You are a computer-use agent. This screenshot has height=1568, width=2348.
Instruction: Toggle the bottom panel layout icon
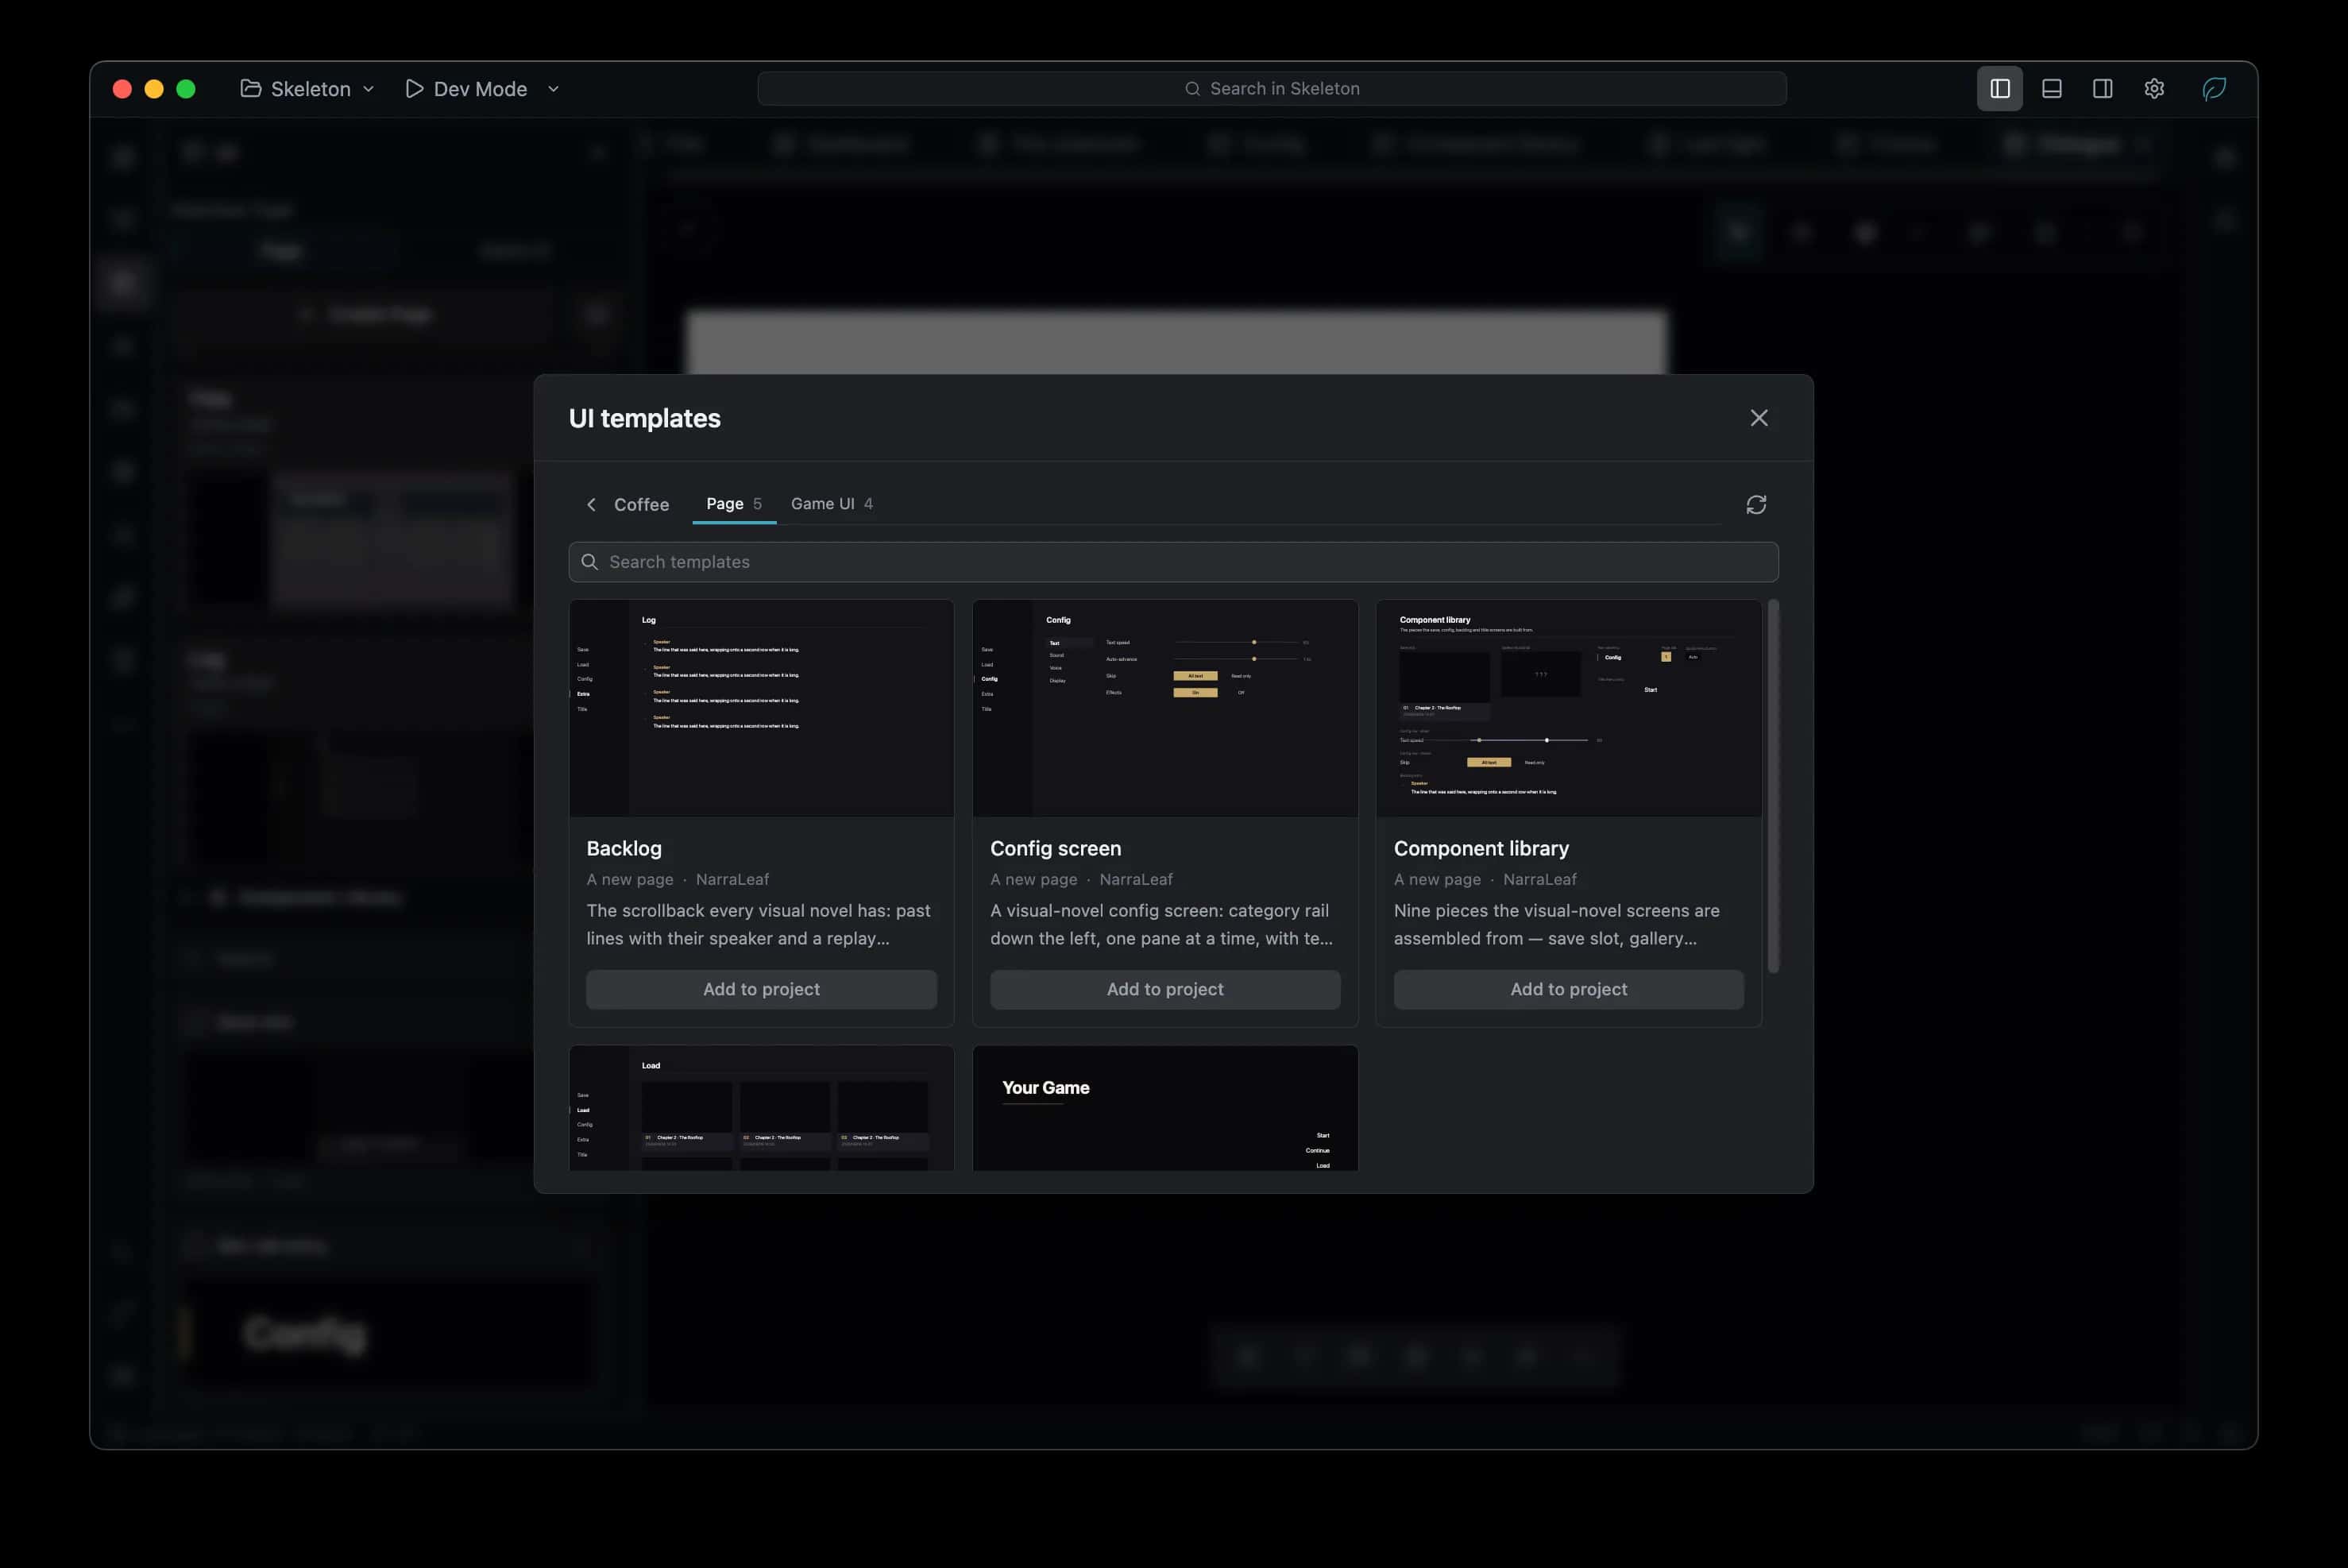[x=2051, y=89]
